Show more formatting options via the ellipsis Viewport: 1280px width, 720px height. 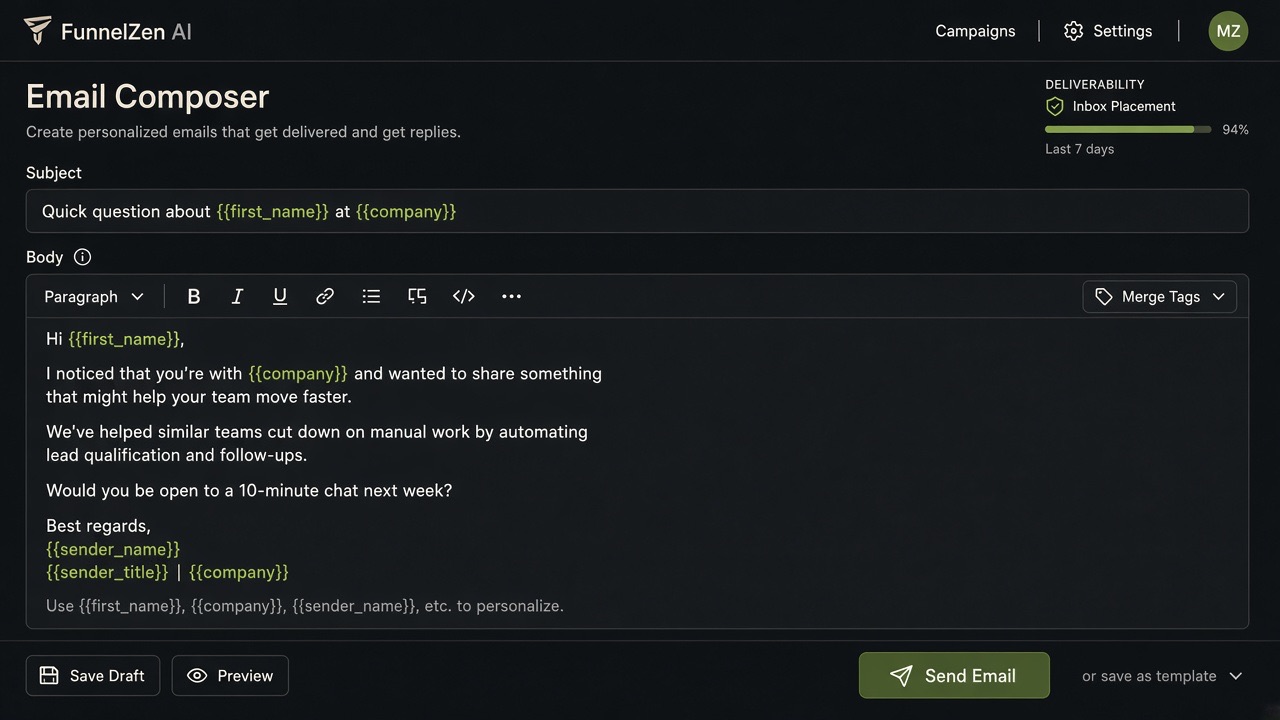[x=511, y=296]
